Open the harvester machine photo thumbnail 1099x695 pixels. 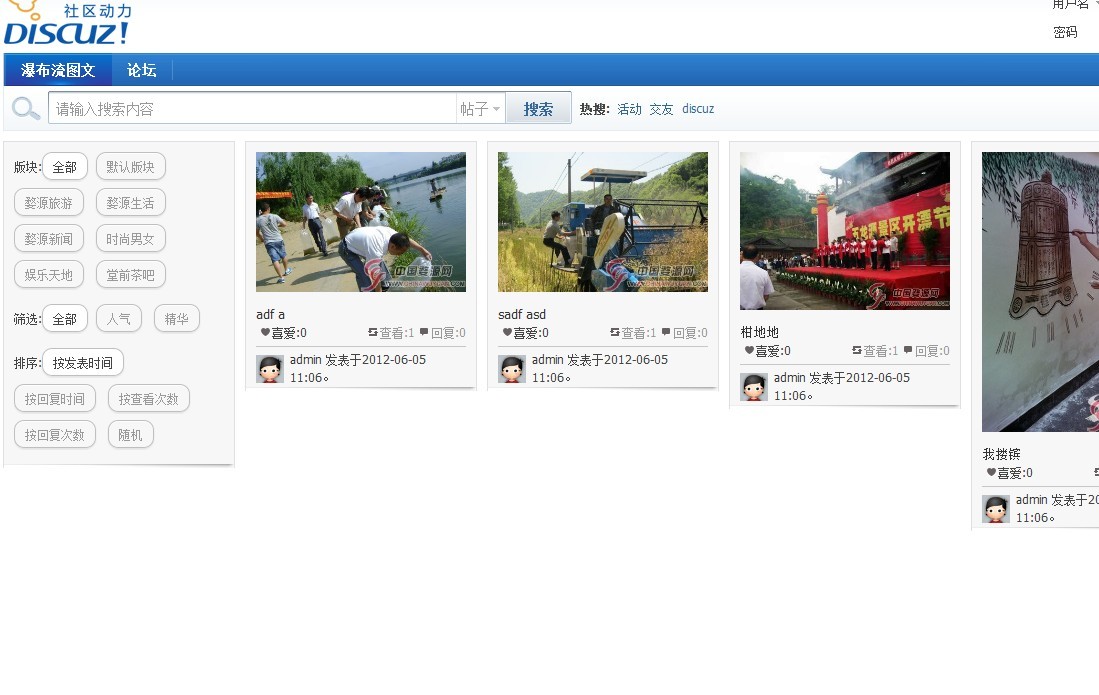[603, 221]
